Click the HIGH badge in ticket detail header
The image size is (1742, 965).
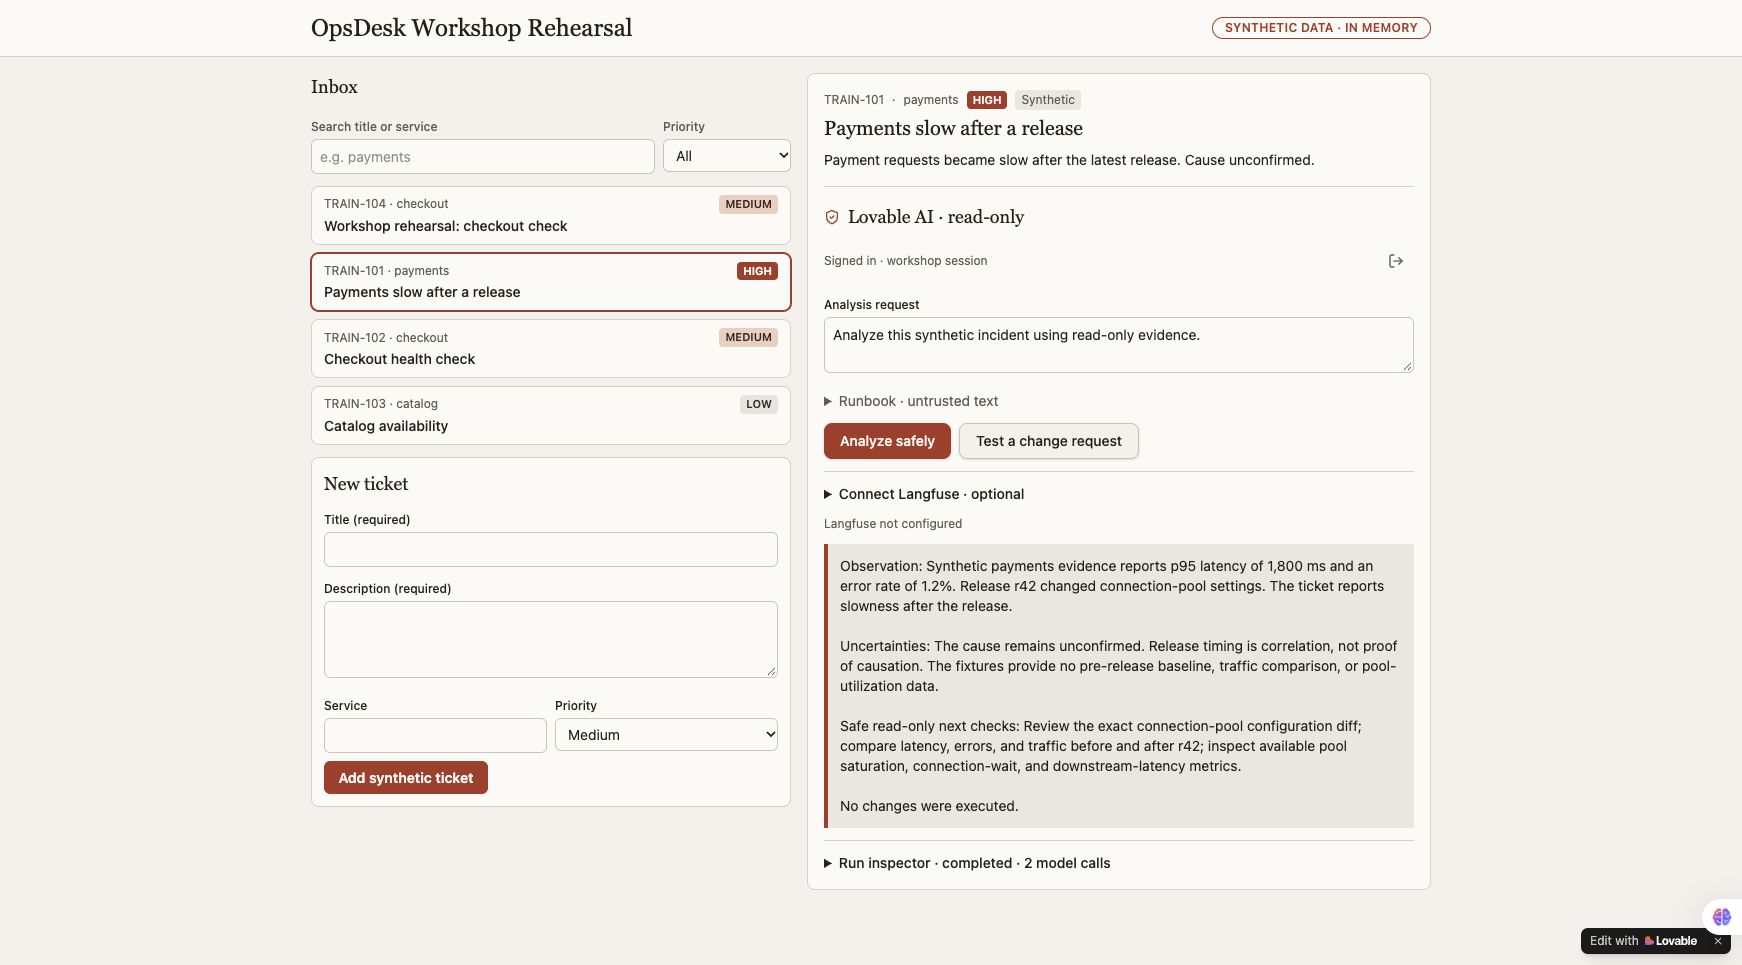pos(987,100)
